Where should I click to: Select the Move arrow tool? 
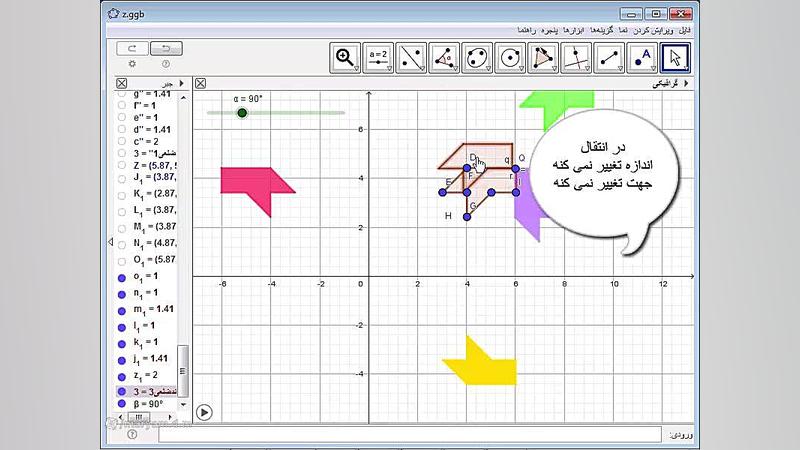coord(675,58)
